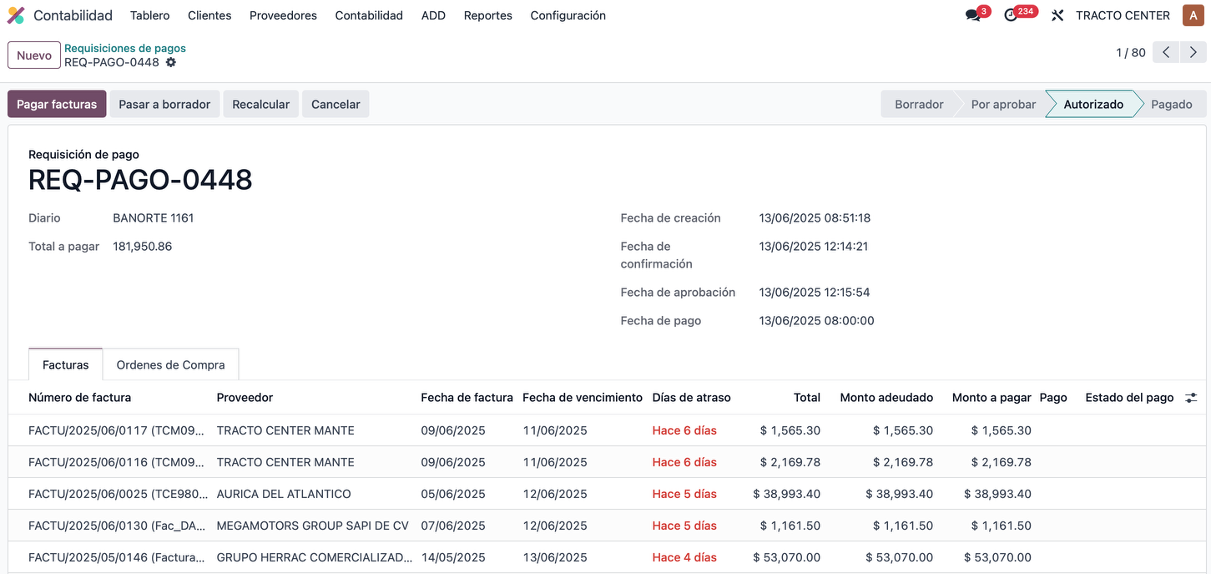Viewport: 1213px width, 581px height.
Task: Open the Contabilidad menu item
Action: 369,16
